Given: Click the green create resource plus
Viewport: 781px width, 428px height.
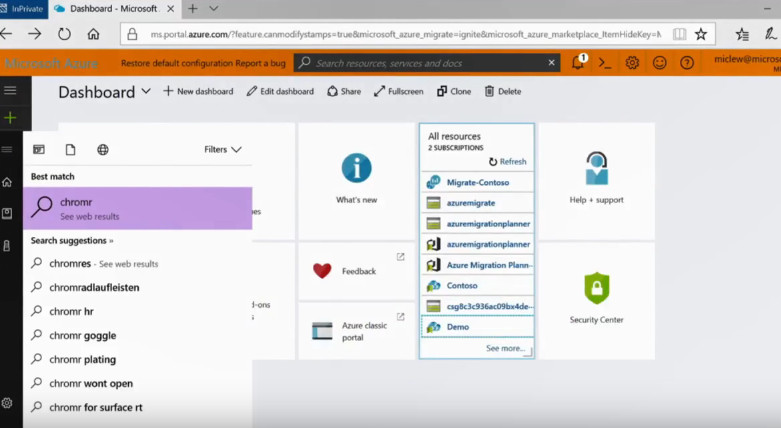Looking at the screenshot, I should tap(10, 118).
